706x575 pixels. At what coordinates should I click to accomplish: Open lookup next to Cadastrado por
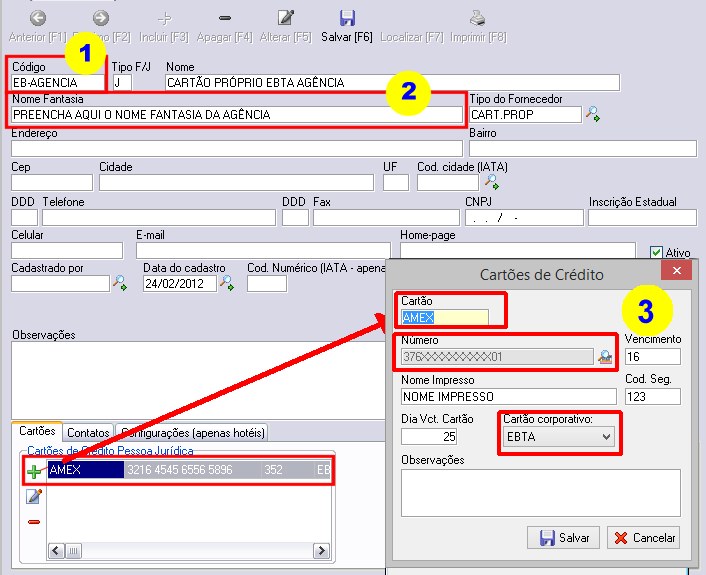120,283
